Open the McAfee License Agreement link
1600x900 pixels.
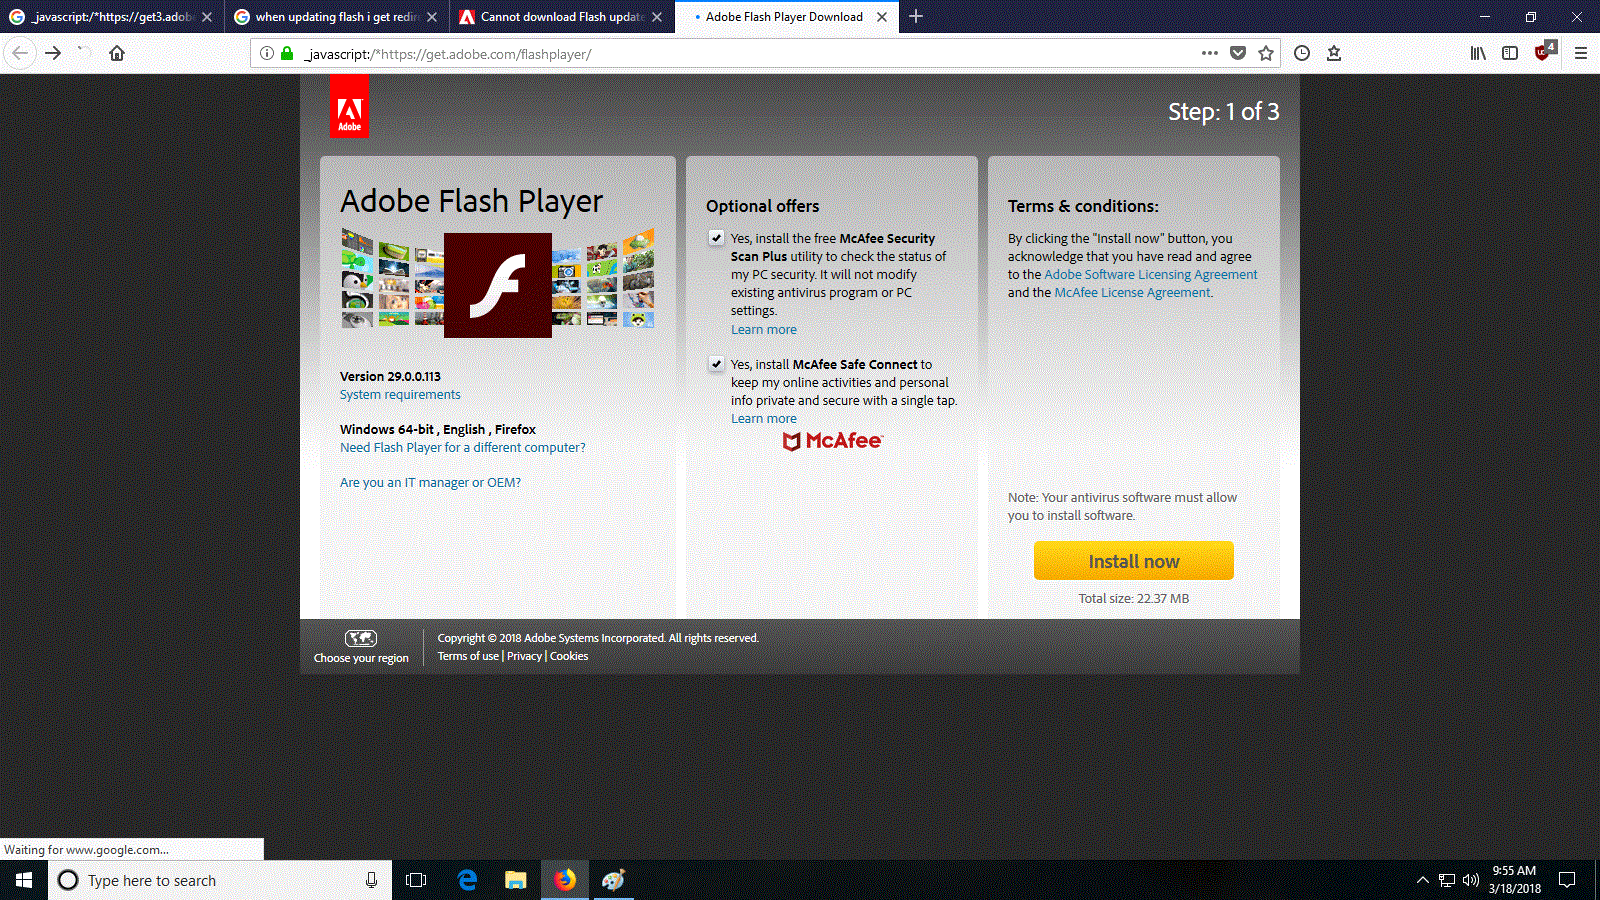[x=1133, y=293]
